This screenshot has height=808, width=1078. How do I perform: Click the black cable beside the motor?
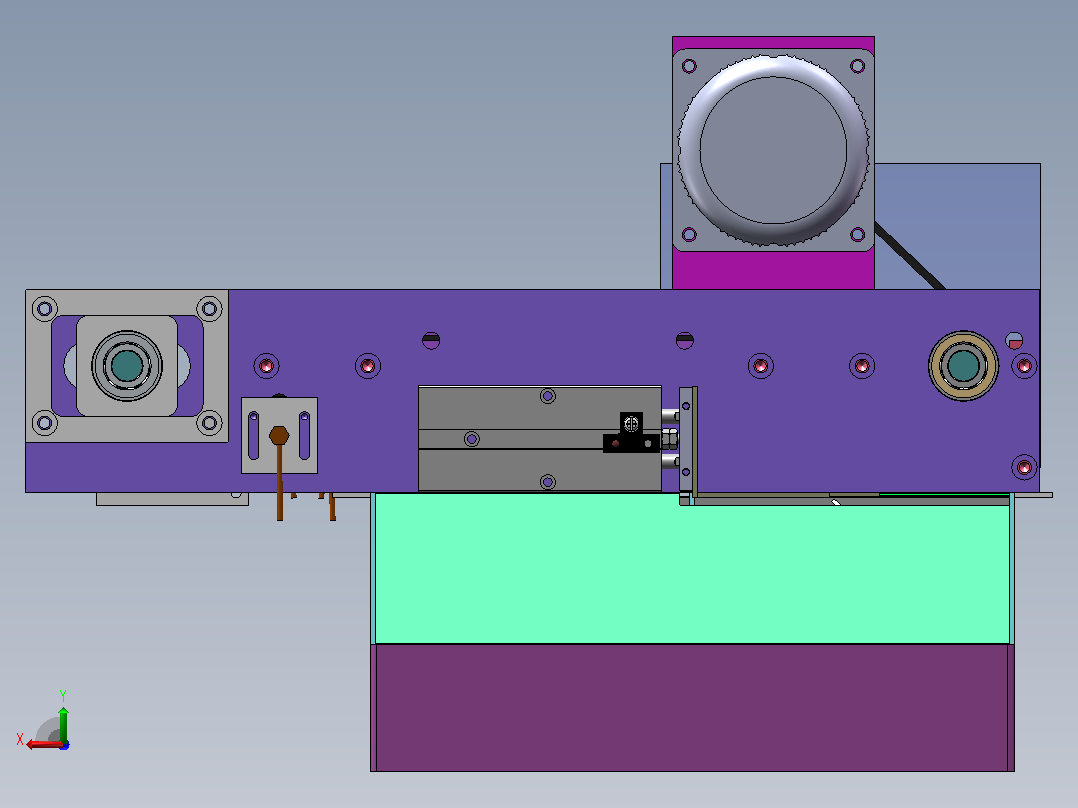909,255
